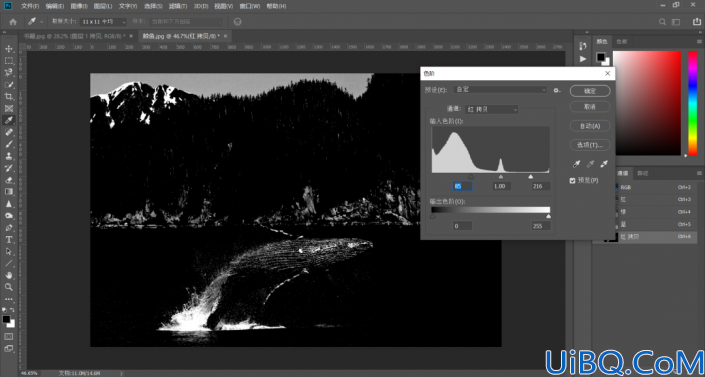
Task: Select the Line shape tool
Action: [9, 263]
